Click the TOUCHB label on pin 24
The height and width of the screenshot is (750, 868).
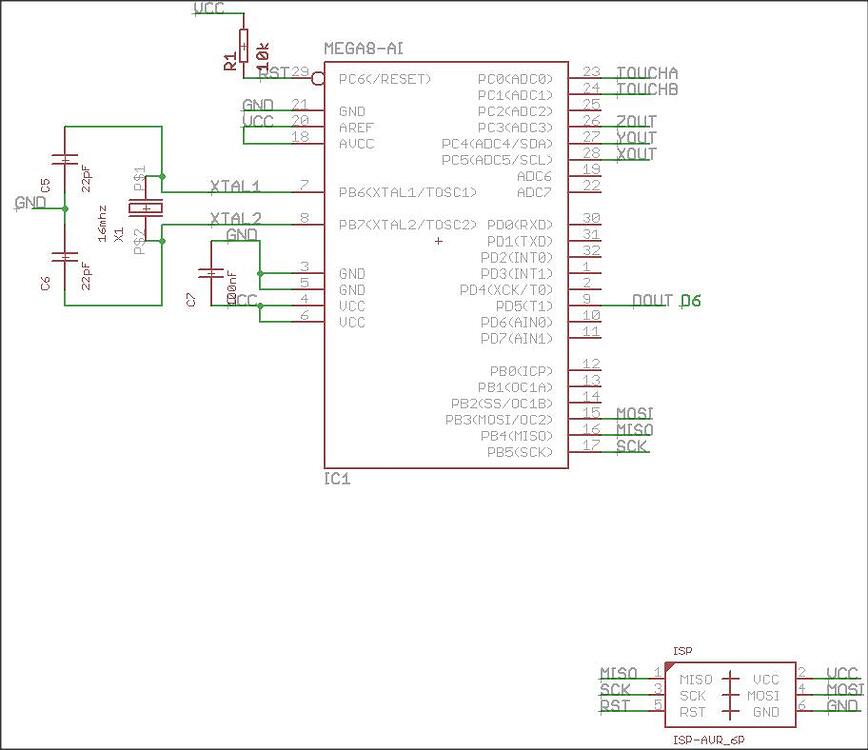pos(649,88)
